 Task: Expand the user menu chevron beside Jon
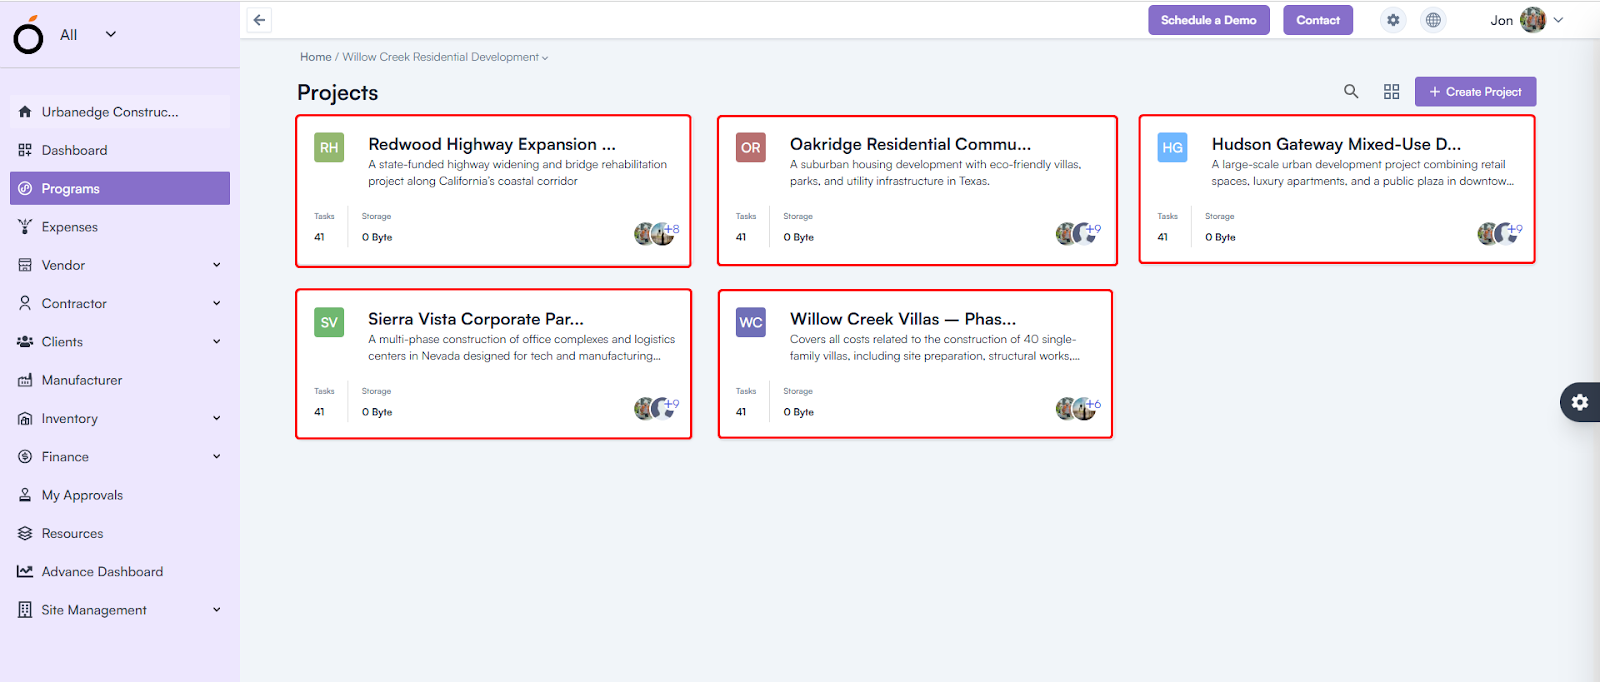tap(1558, 20)
